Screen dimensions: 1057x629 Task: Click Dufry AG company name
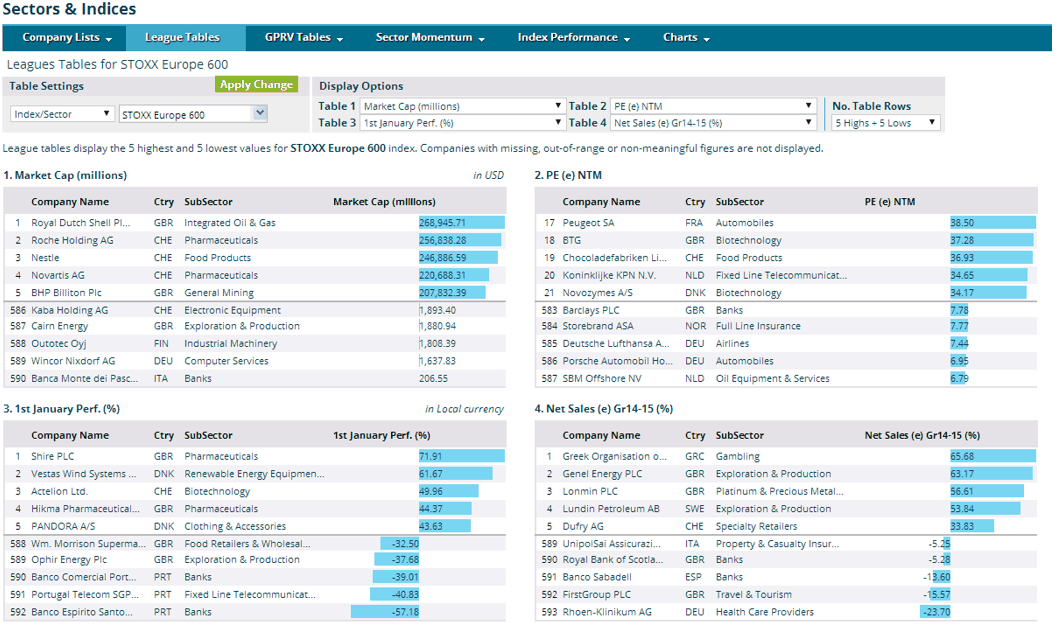(x=583, y=527)
